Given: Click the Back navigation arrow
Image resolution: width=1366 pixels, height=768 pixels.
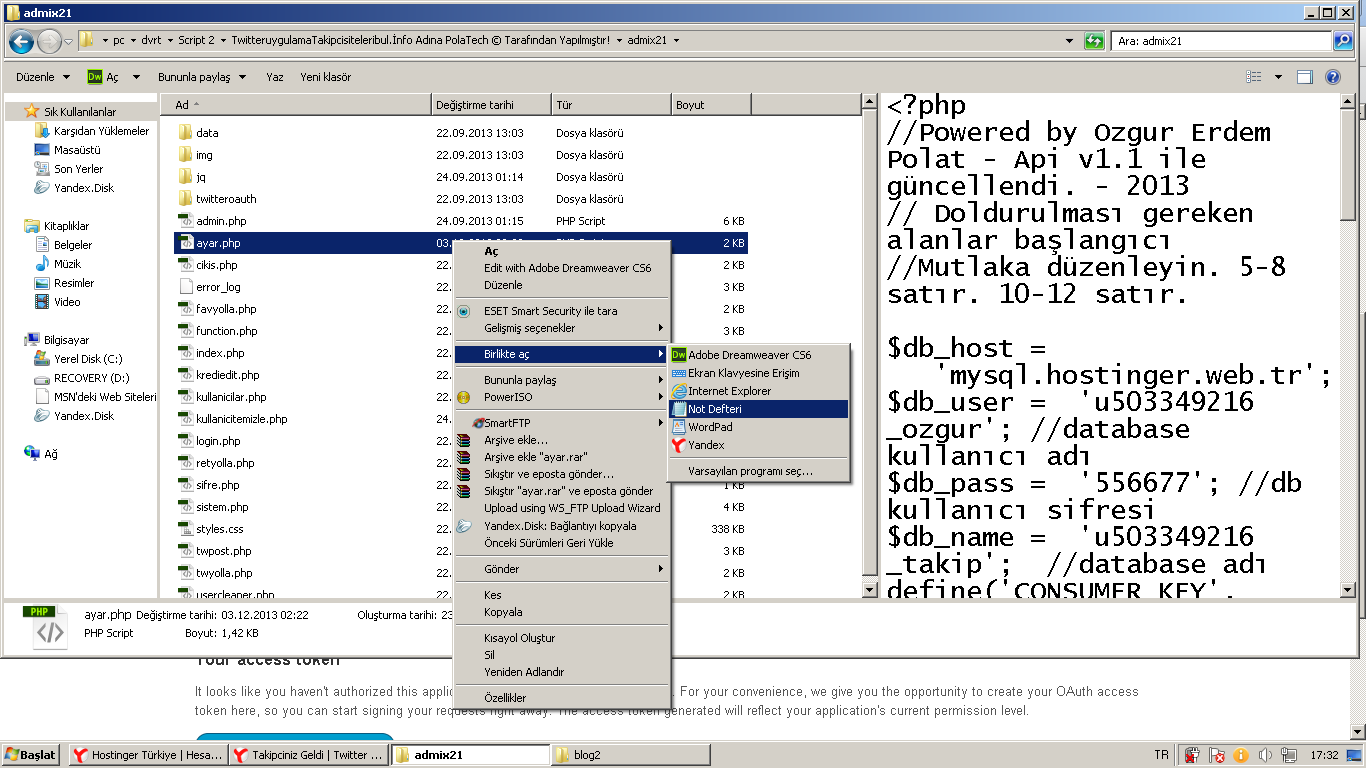Looking at the screenshot, I should coord(21,41).
